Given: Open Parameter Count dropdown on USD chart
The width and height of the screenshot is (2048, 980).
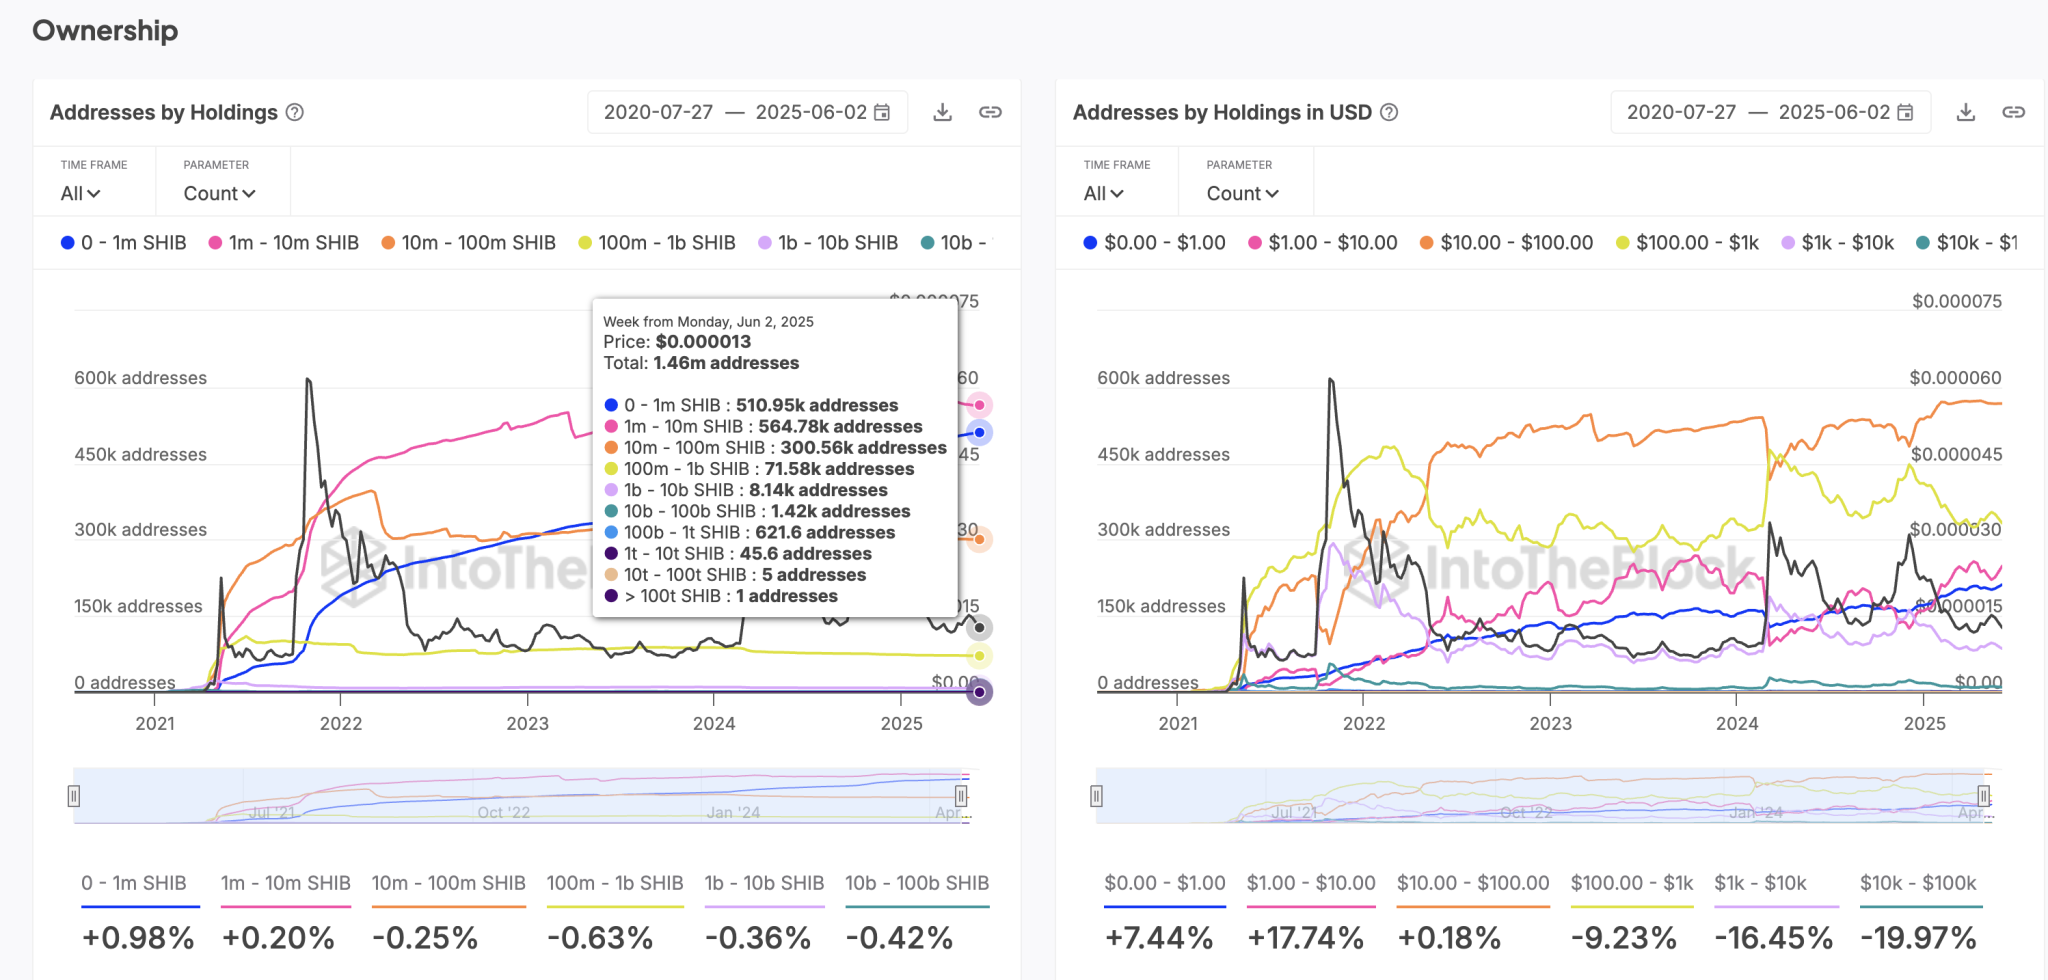Looking at the screenshot, I should 1242,193.
